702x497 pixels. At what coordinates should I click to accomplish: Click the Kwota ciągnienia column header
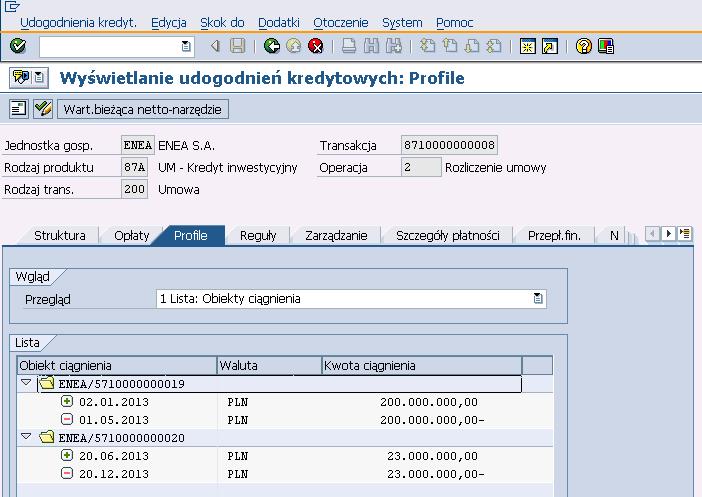pyautogui.click(x=422, y=365)
